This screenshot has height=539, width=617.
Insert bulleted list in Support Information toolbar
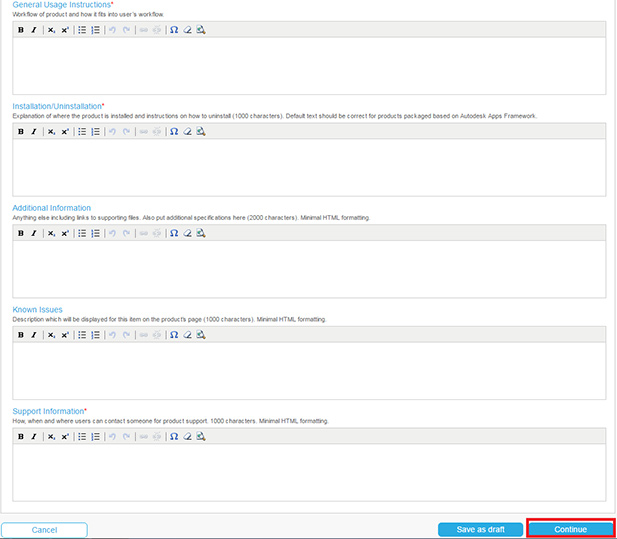pyautogui.click(x=82, y=436)
